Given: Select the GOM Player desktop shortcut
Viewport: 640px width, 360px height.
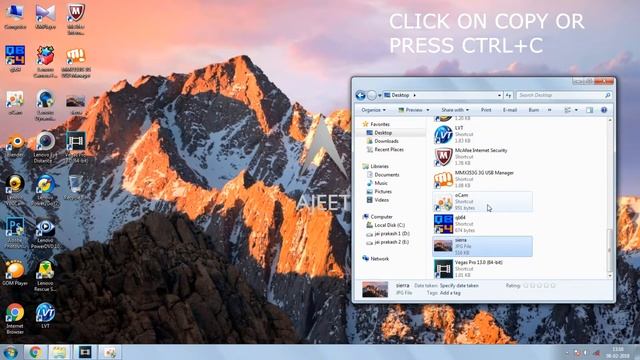Looking at the screenshot, I should [15, 273].
